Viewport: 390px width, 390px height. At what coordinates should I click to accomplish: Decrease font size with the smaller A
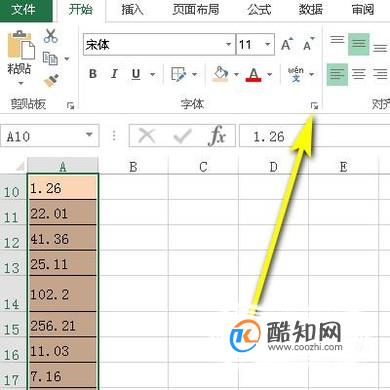[309, 44]
